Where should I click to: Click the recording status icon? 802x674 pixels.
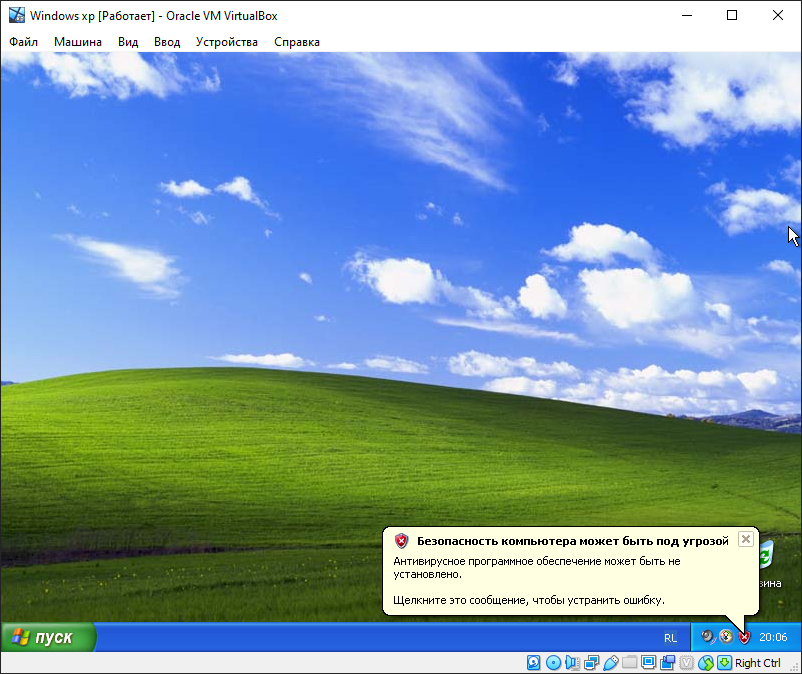coord(667,663)
